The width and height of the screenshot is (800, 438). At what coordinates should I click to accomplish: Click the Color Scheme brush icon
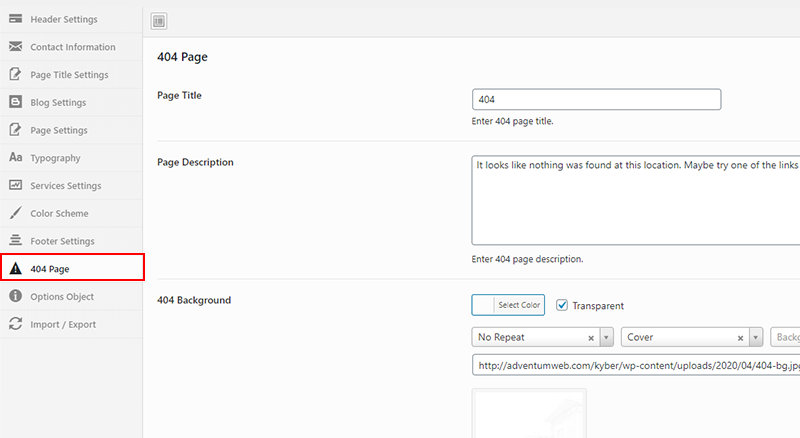pos(16,213)
